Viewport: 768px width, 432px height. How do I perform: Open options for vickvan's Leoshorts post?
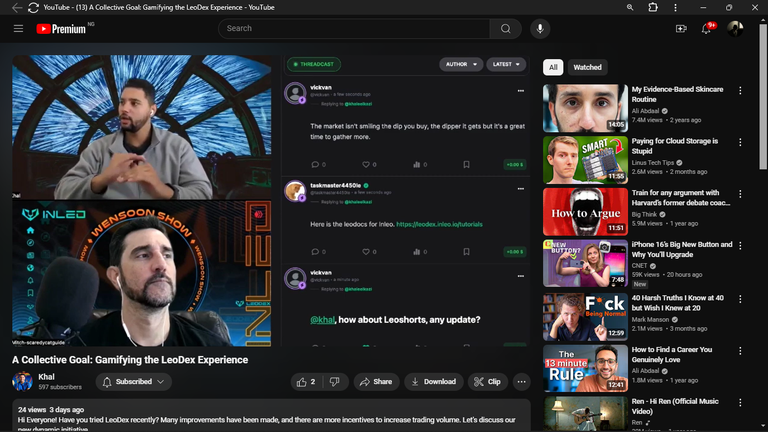(521, 276)
